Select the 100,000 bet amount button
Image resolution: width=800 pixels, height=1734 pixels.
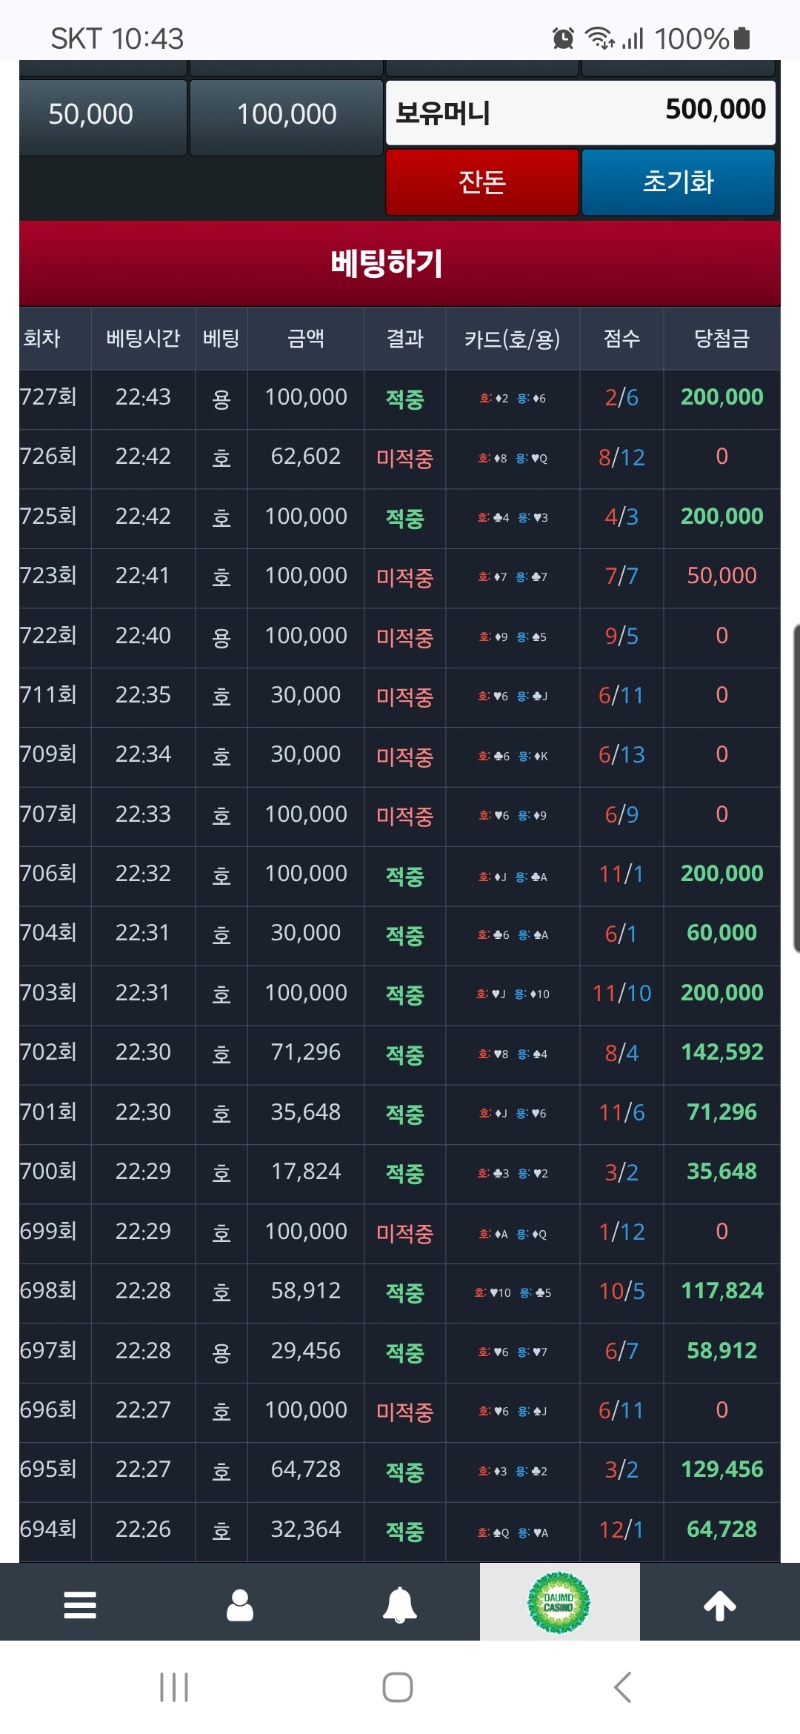tap(286, 117)
